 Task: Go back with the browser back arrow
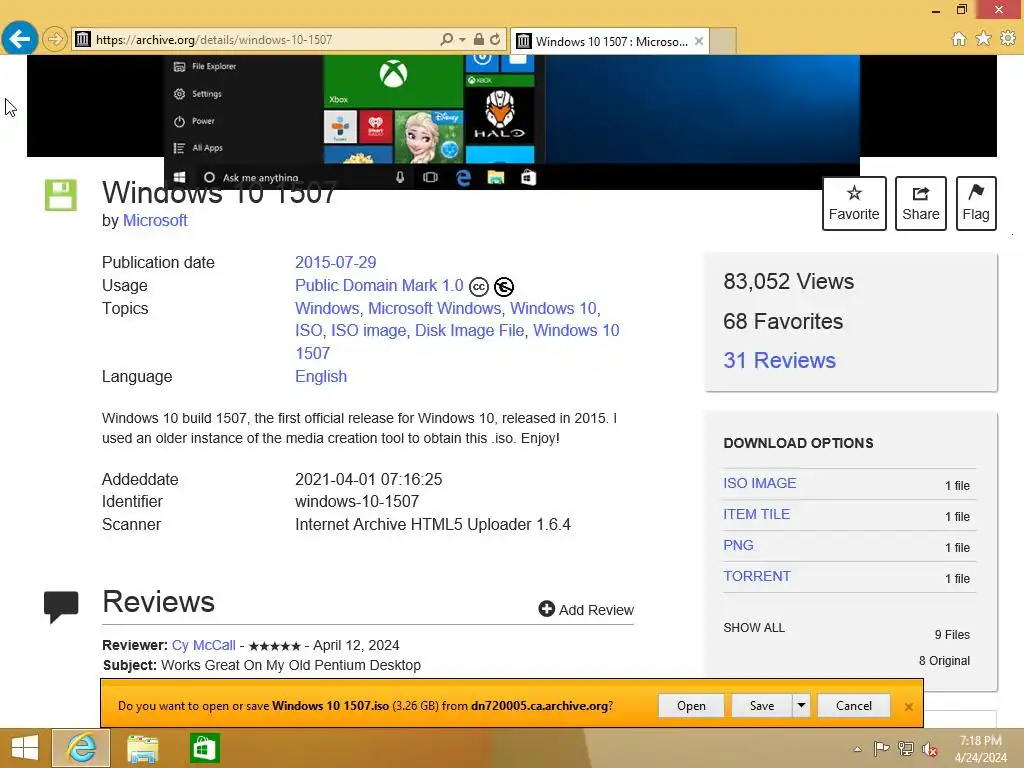point(20,39)
